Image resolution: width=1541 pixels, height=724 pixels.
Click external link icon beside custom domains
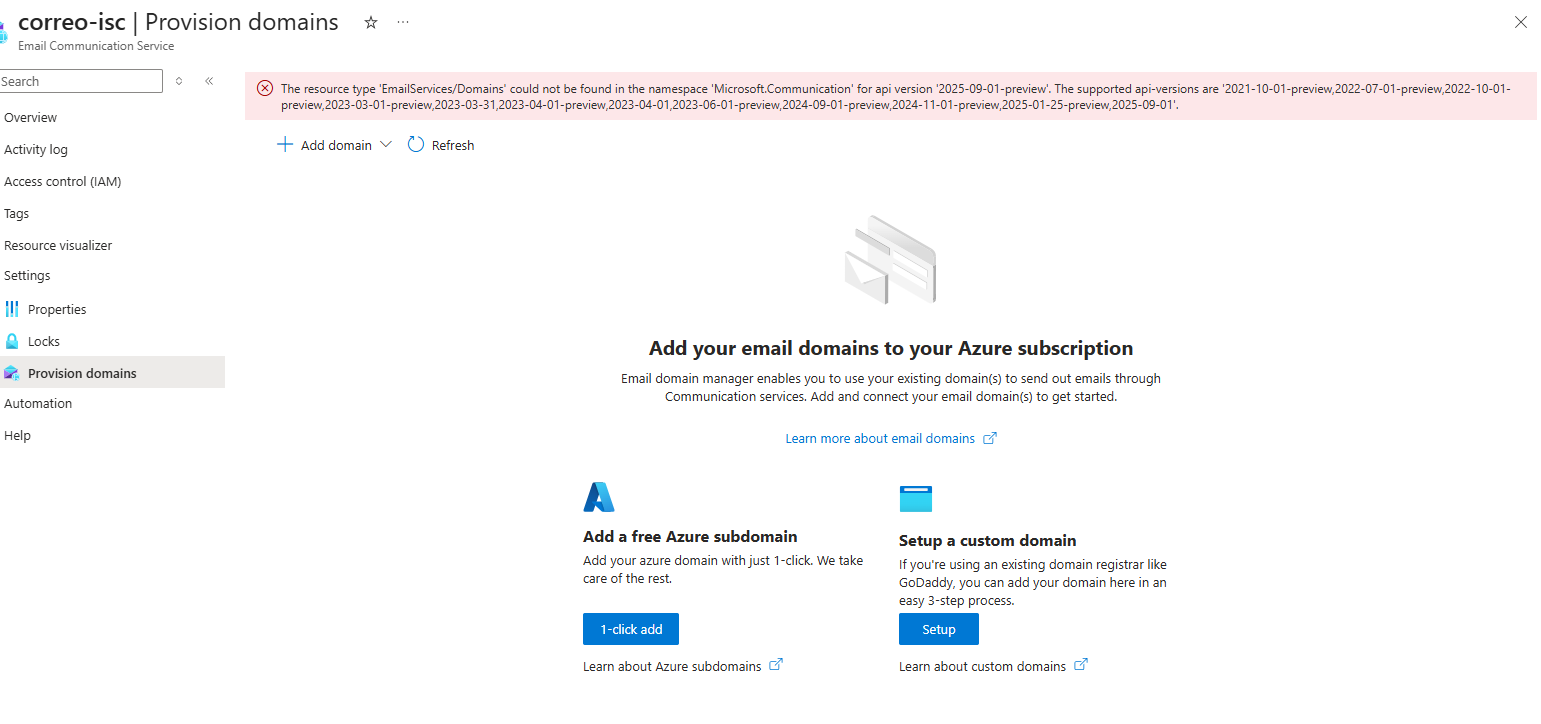pos(1081,665)
